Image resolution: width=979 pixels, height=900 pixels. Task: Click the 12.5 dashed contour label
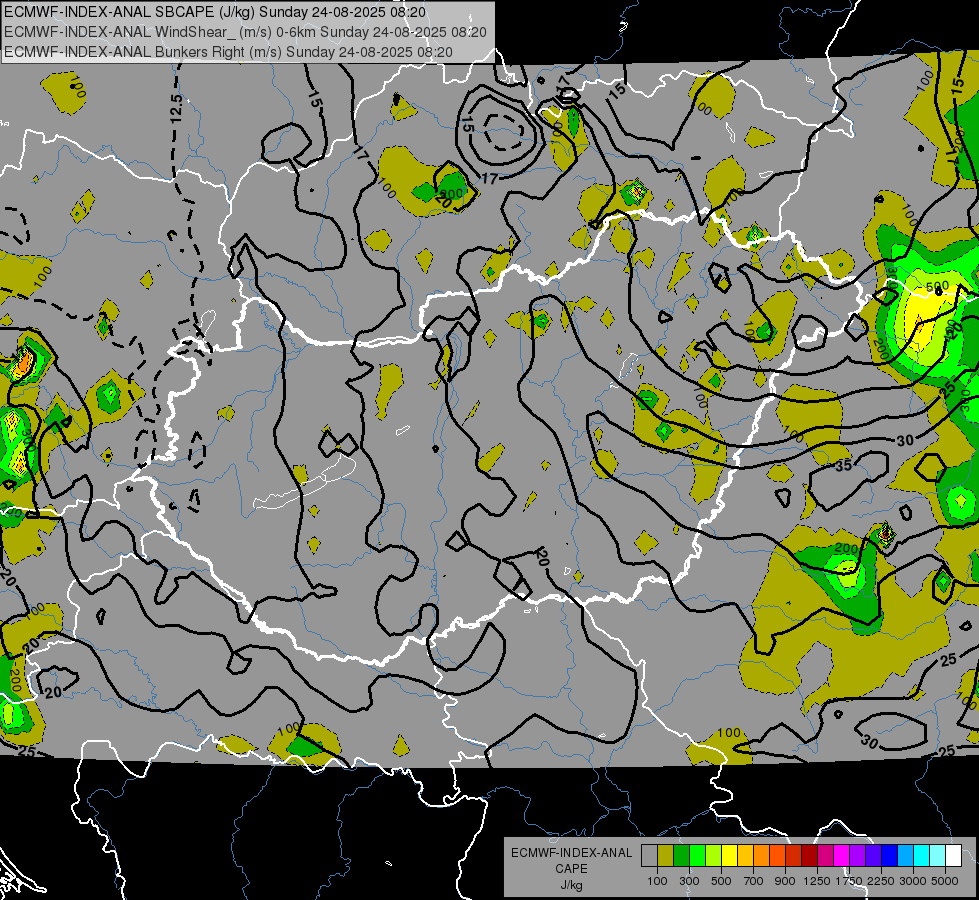coord(177,107)
